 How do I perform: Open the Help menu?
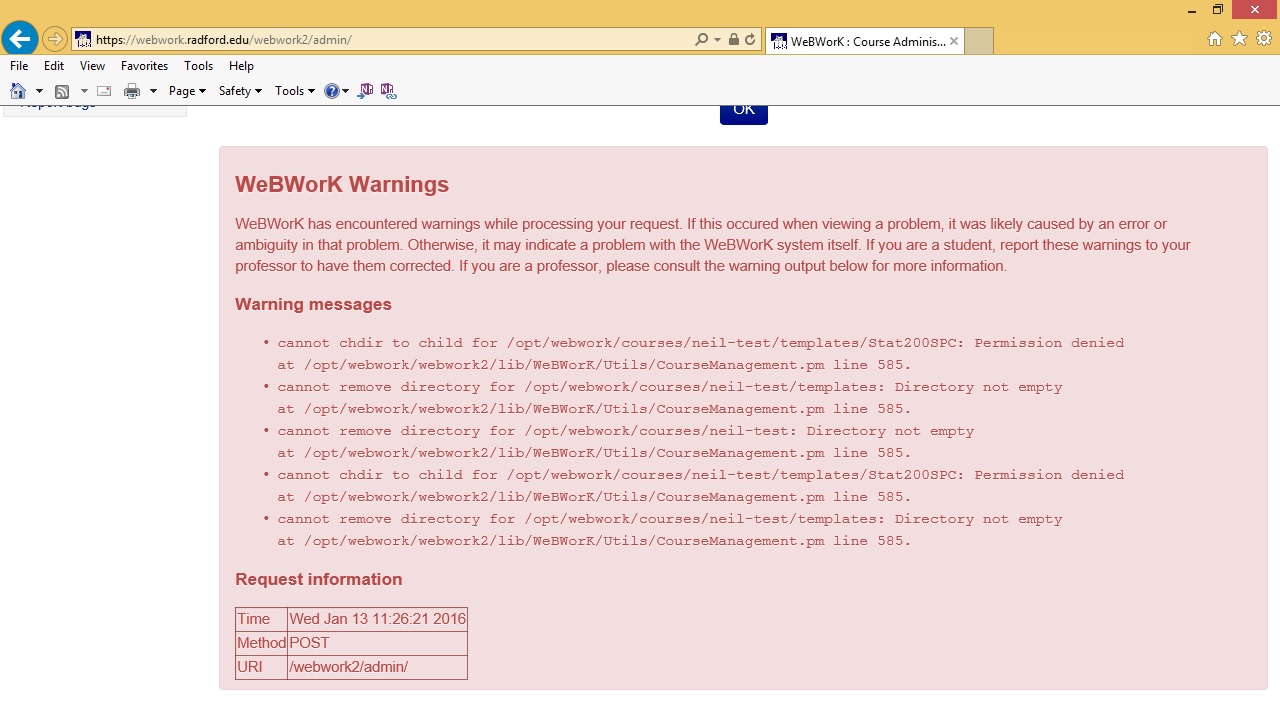coord(241,66)
